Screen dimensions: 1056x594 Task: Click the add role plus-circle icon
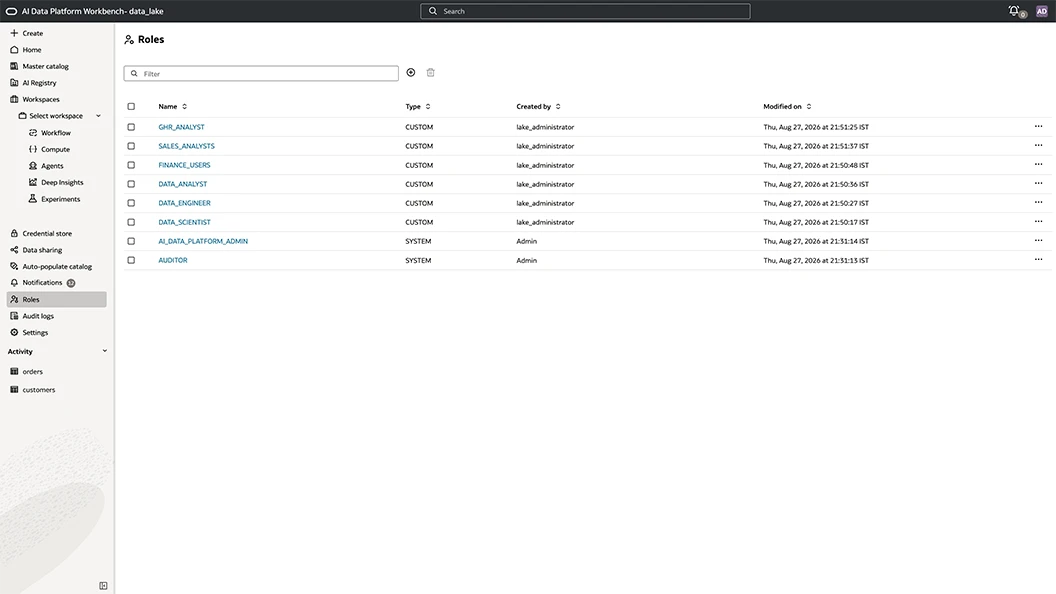tap(411, 73)
